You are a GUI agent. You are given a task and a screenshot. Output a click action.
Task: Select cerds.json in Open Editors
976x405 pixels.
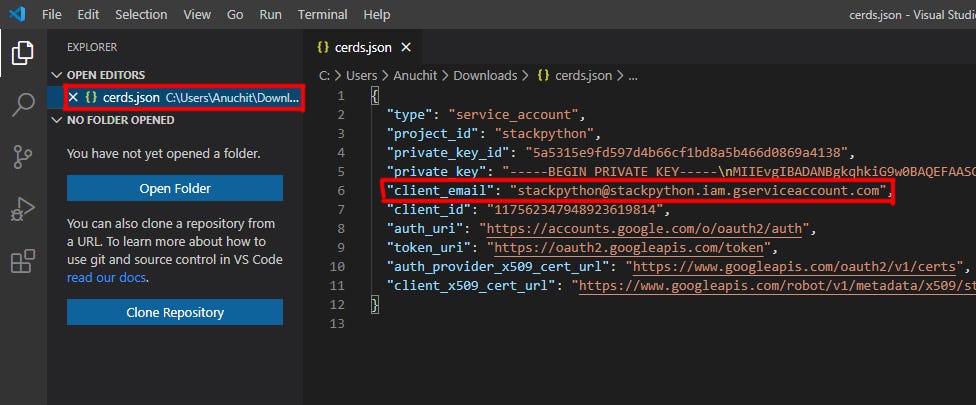click(x=176, y=97)
